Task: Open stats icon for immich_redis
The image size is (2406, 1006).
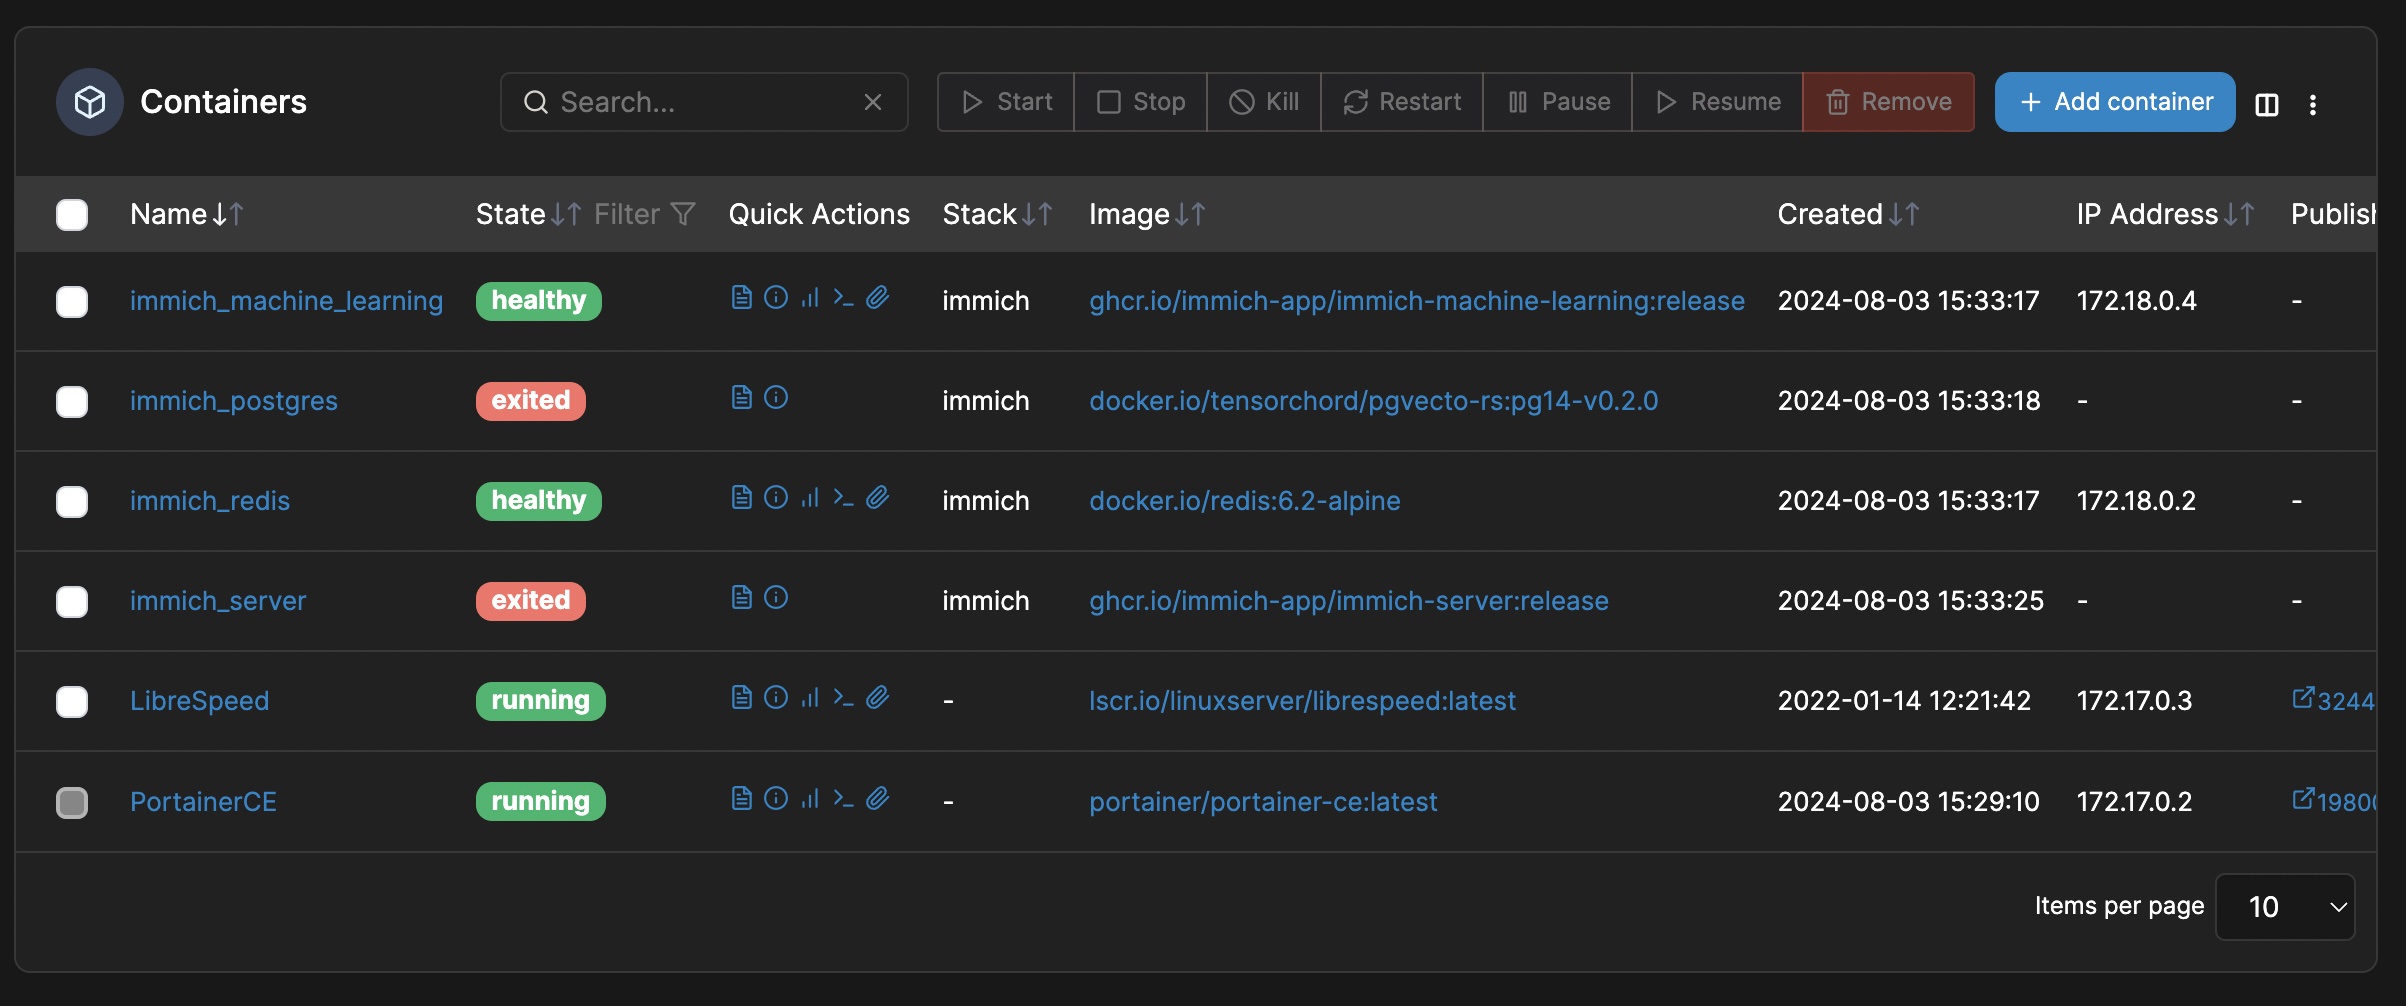Action: [x=810, y=498]
